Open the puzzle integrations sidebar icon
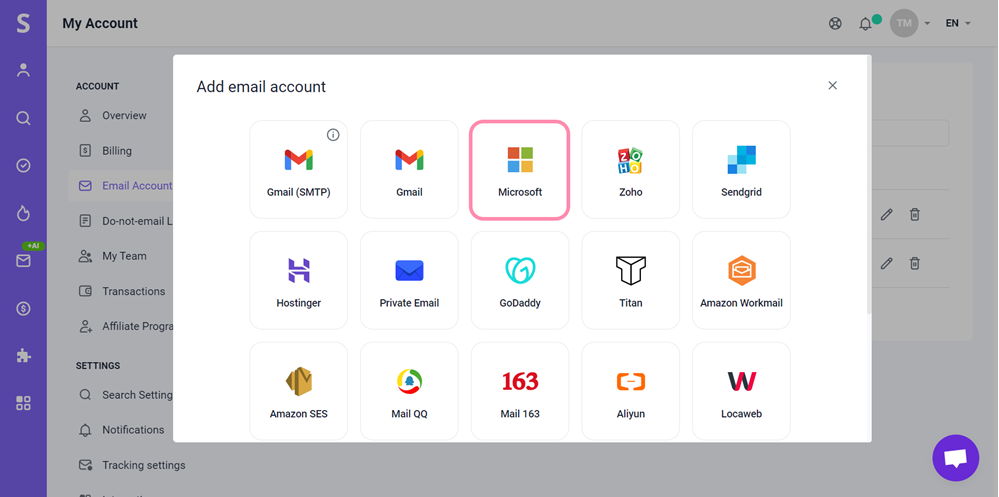Screen dimensions: 999x497 click(23, 356)
